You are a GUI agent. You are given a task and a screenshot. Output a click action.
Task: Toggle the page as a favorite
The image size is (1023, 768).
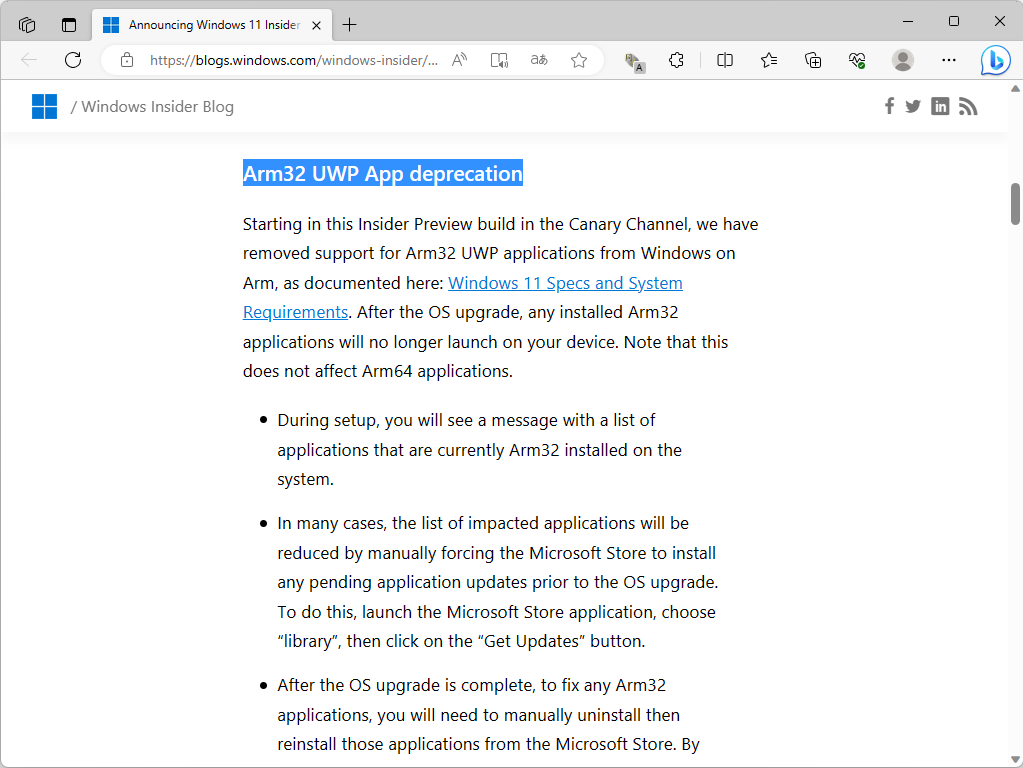pos(579,60)
